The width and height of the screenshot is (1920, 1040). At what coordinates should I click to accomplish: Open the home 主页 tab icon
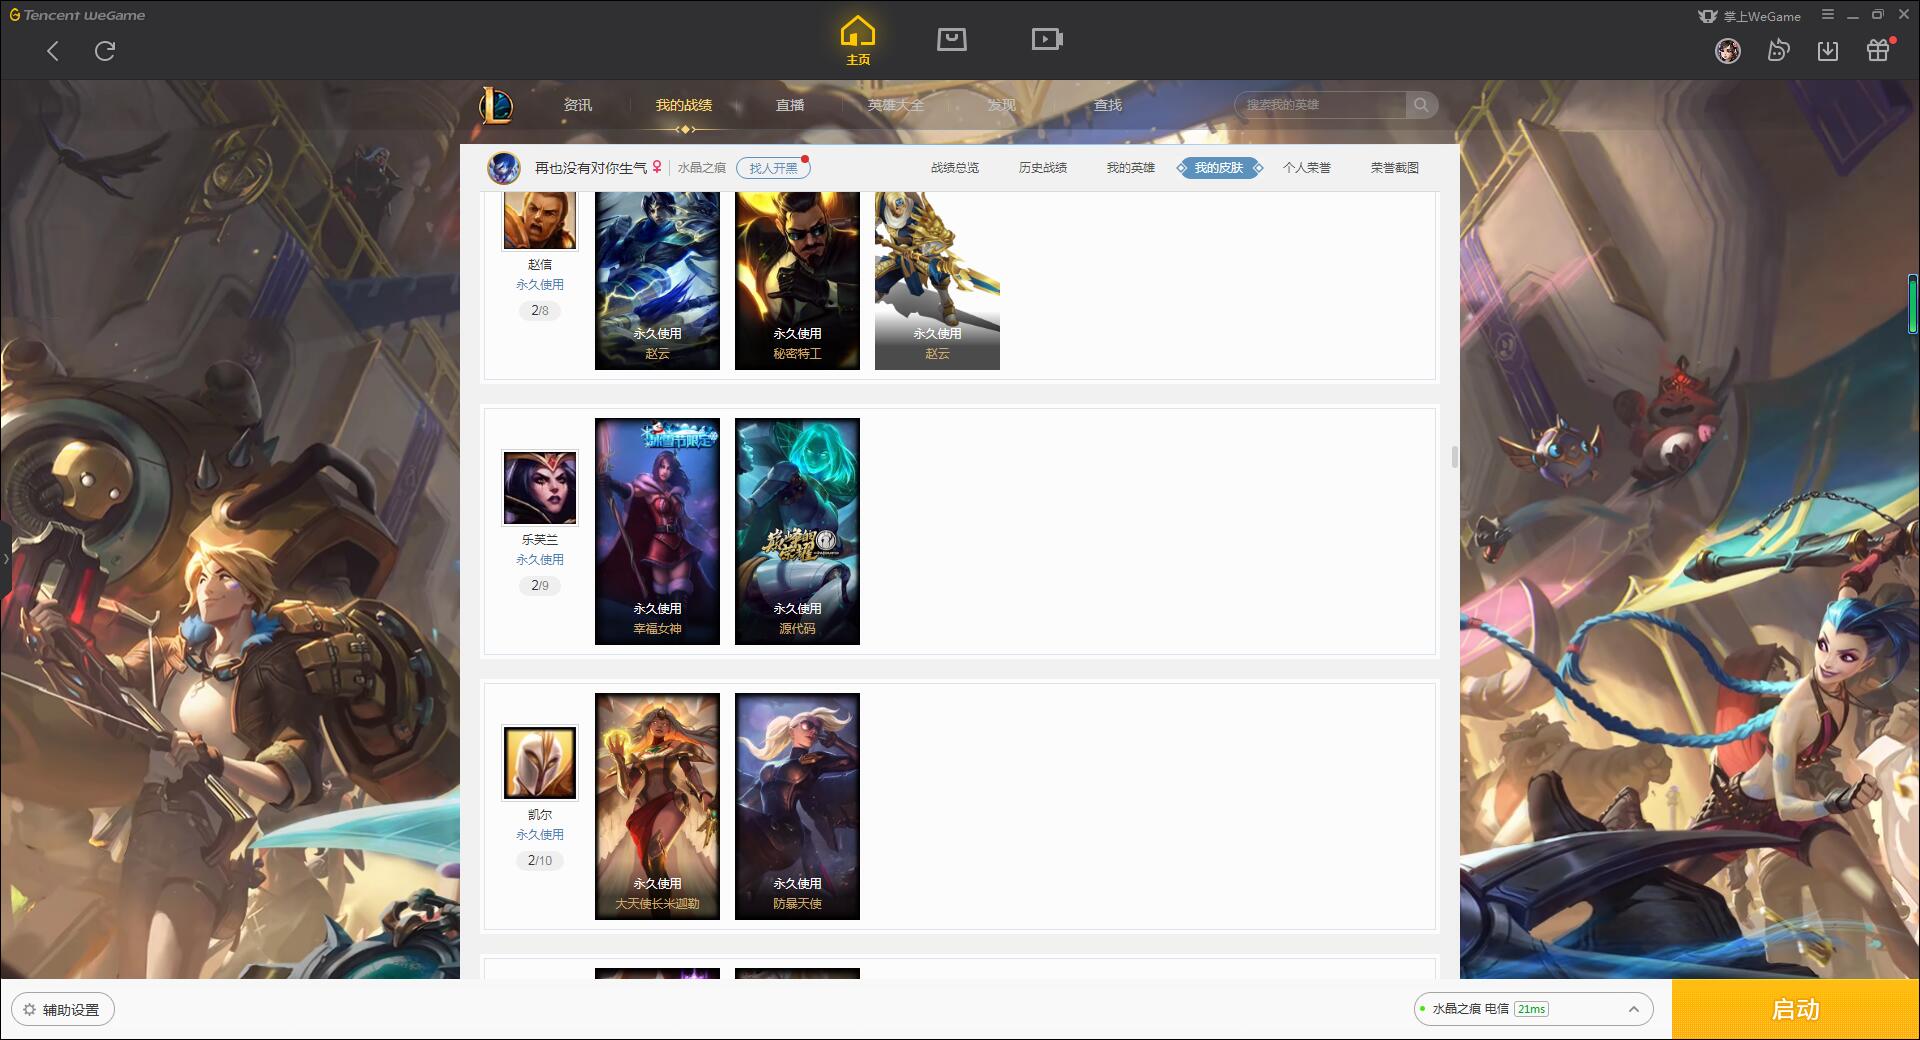pyautogui.click(x=858, y=40)
